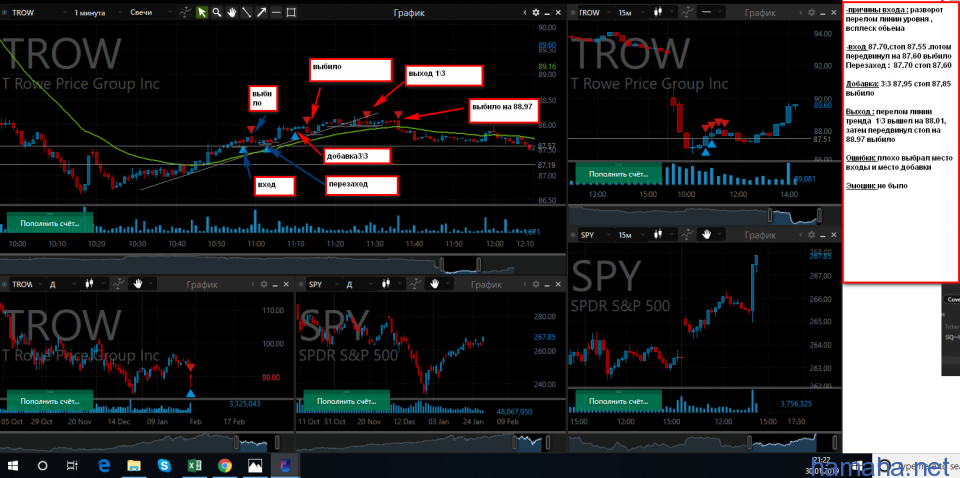Screen dimensions: 960x478
Task: Open Skype from taskbar
Action: tap(163, 465)
